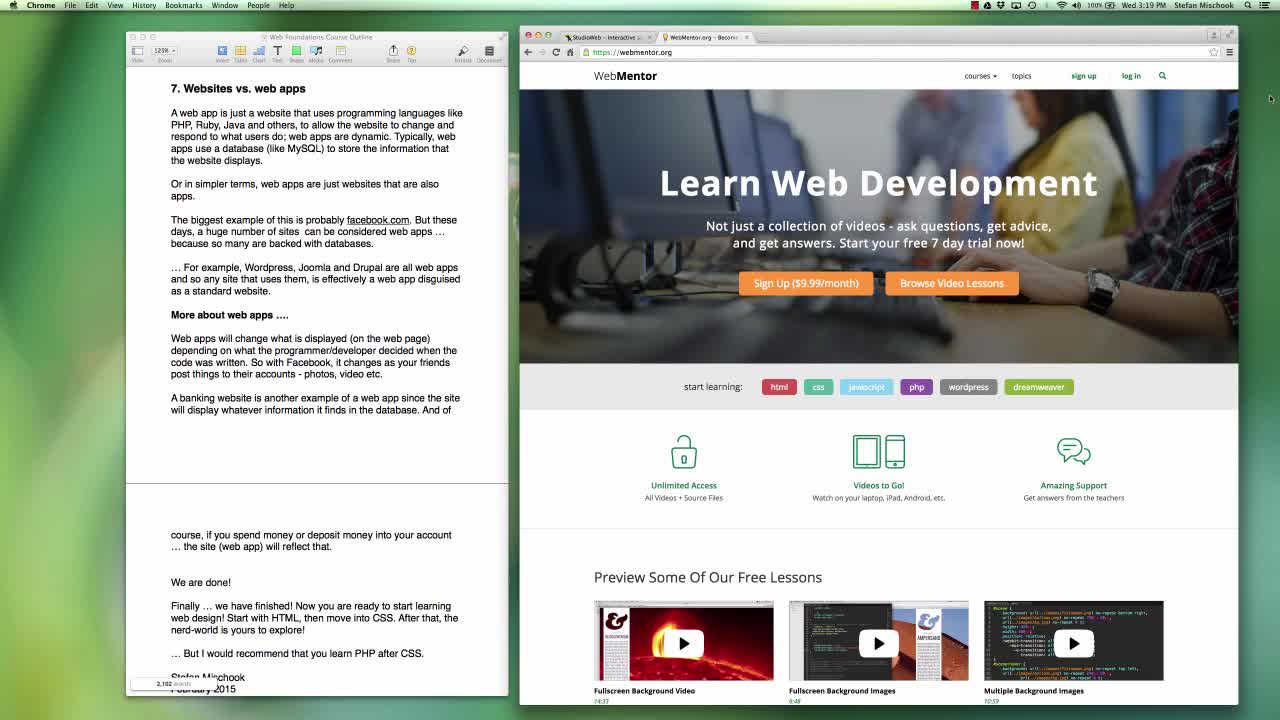The image size is (1280, 720).
Task: Click the Dropbox icon in menu bar
Action: tap(1001, 5)
